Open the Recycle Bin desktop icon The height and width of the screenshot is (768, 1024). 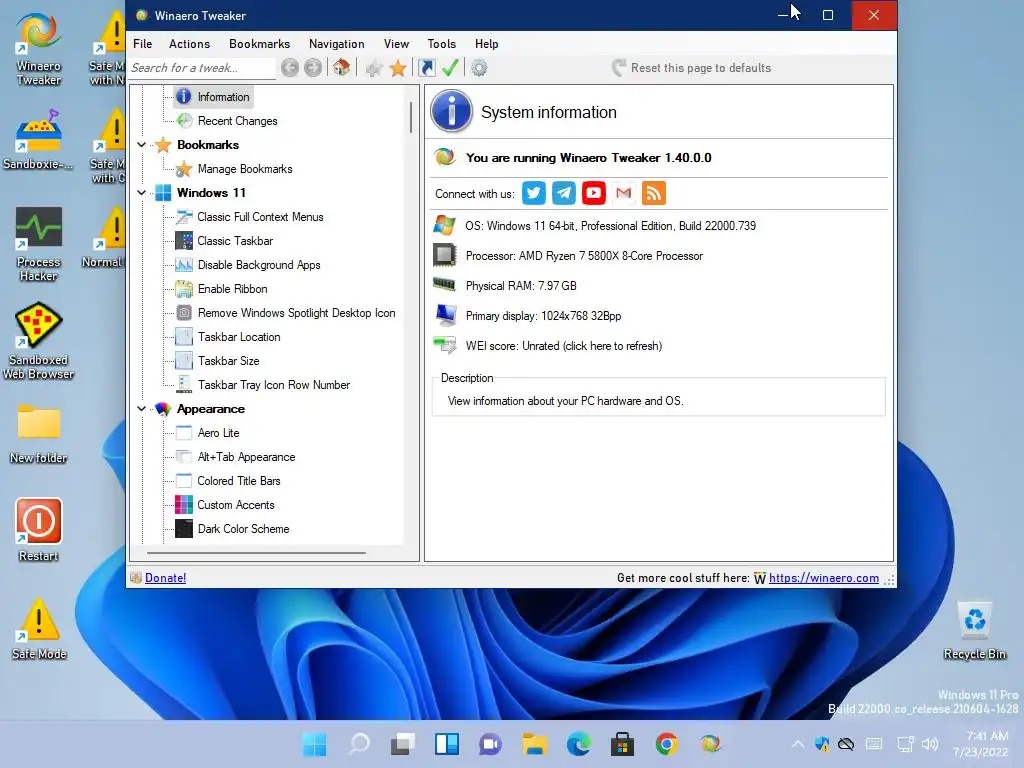974,630
